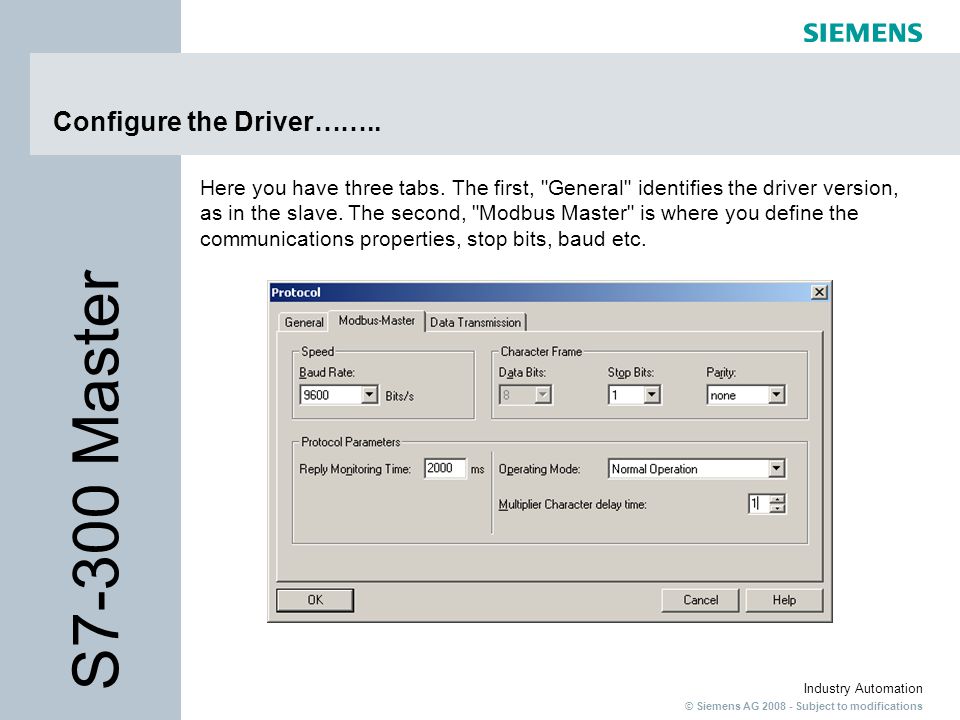Viewport: 960px width, 720px height.
Task: Click the "Character Frame" group label
Action: point(541,351)
